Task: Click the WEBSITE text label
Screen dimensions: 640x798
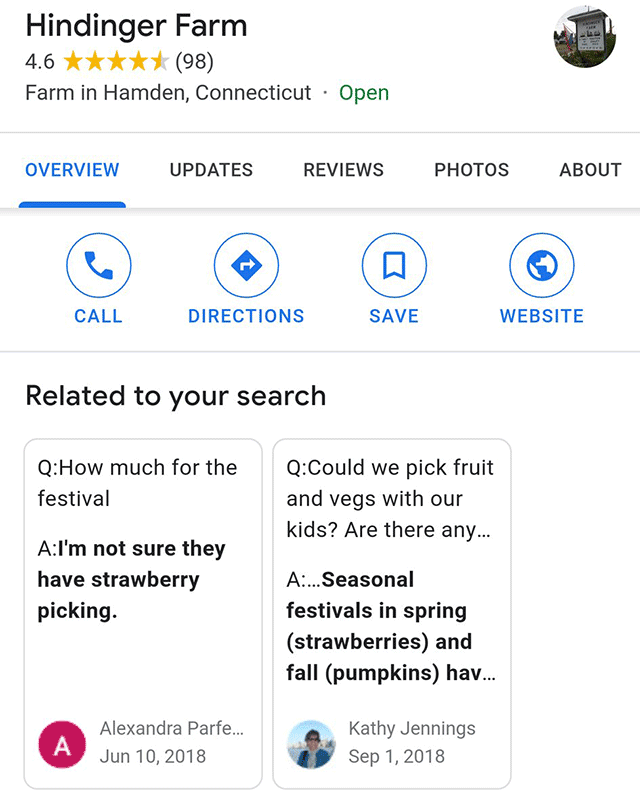Action: [x=541, y=316]
